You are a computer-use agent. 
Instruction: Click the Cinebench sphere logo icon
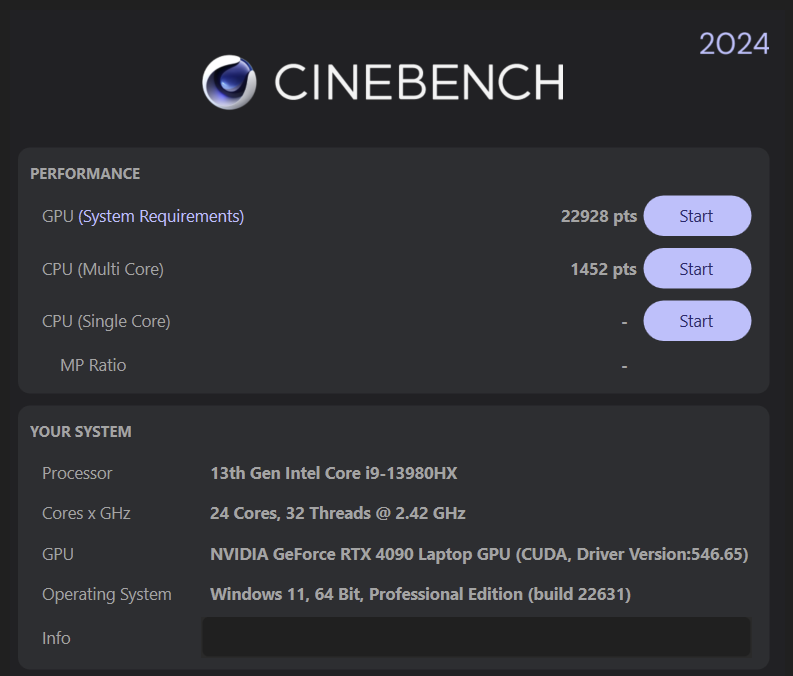229,81
